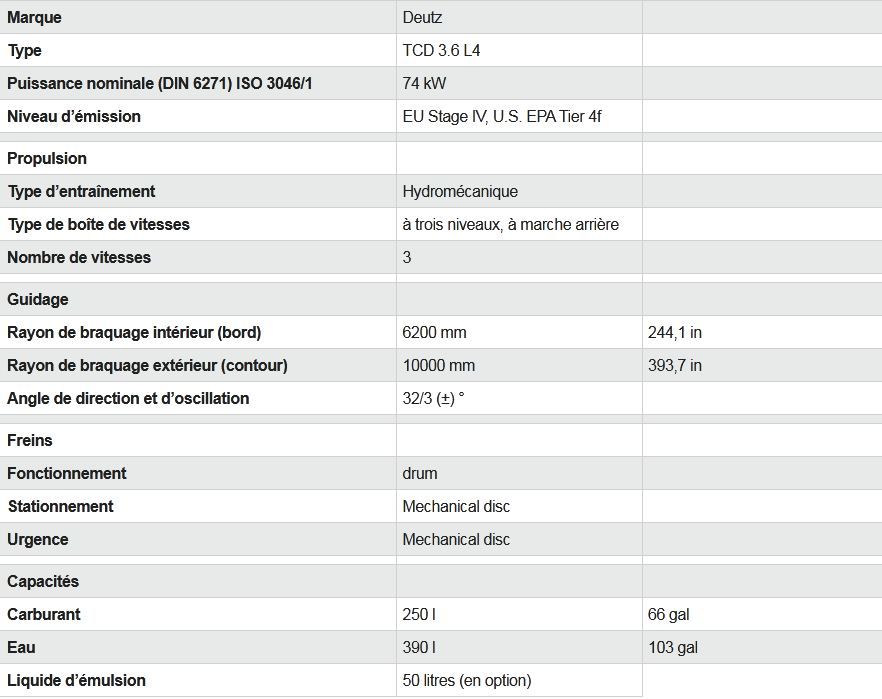Click 'EU Stage IV, U.S. EPA Tier 4f' text
The width and height of the screenshot is (882, 699).
click(x=502, y=116)
